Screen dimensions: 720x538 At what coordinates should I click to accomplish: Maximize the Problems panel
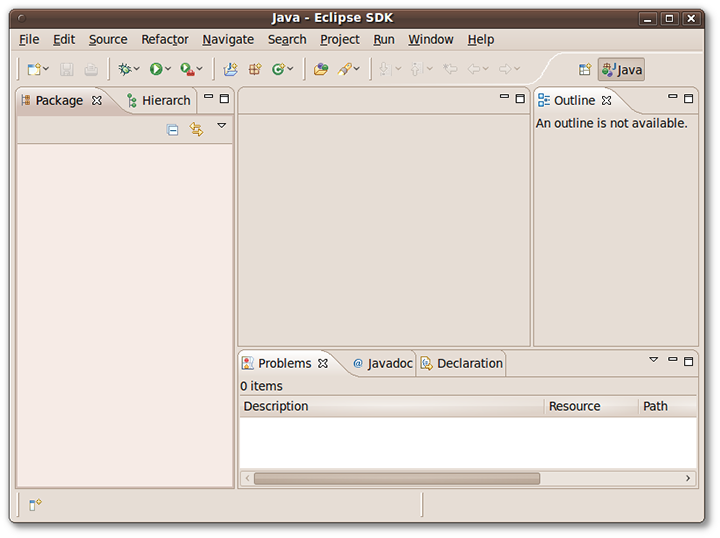point(688,362)
